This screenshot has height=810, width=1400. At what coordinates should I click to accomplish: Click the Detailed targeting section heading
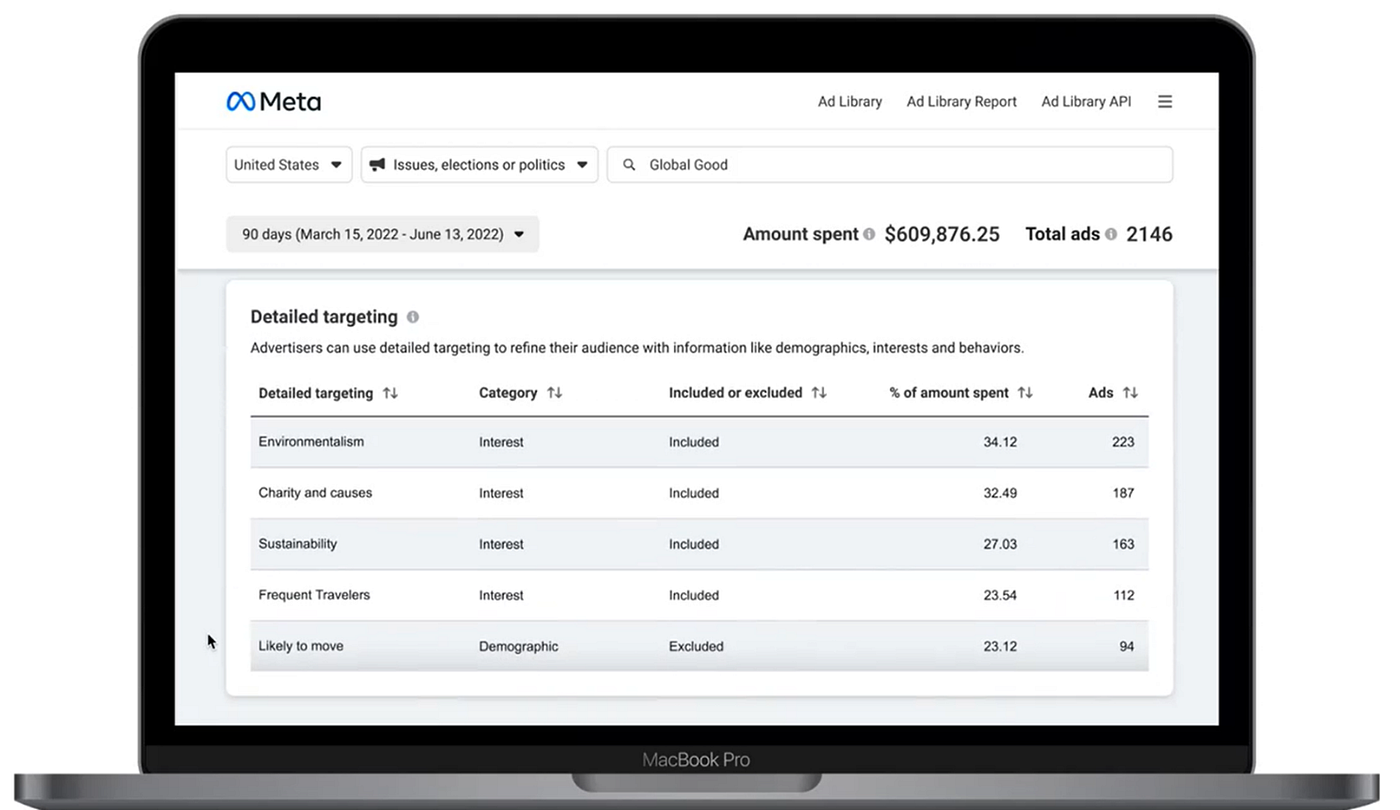(x=324, y=317)
